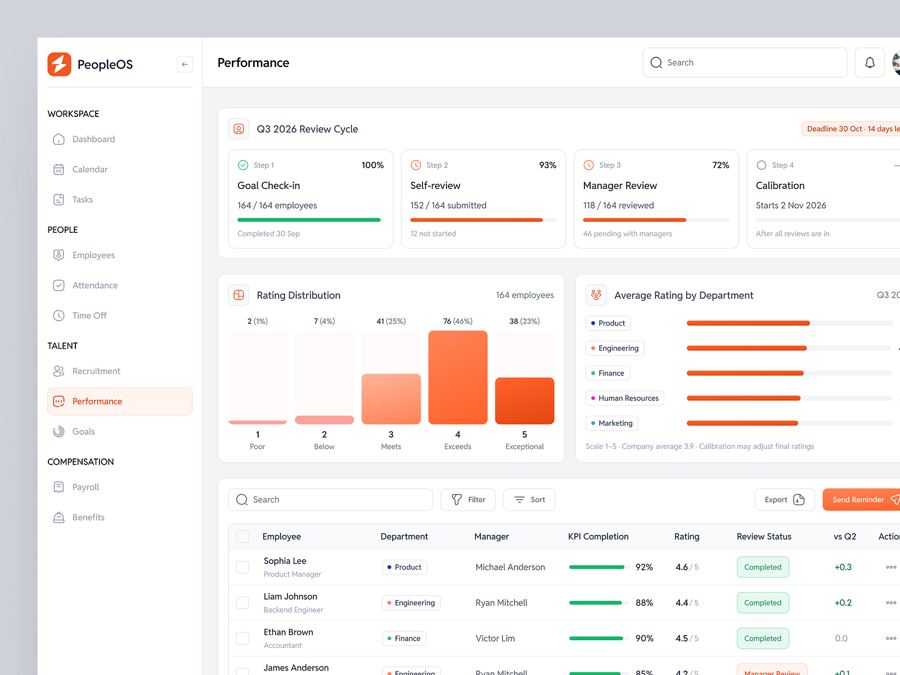Image resolution: width=900 pixels, height=675 pixels.
Task: Click the Engineering label in department ratings
Action: (x=615, y=348)
